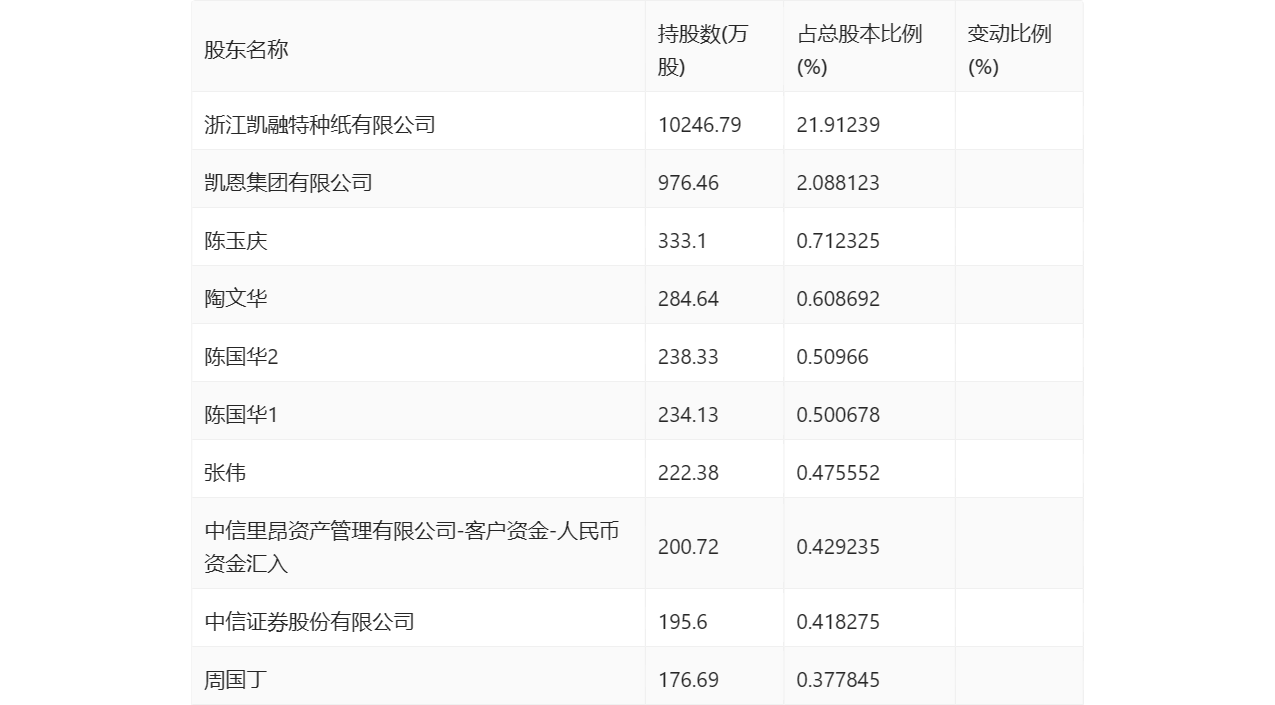Click percentage value 0.377845
The width and height of the screenshot is (1275, 705).
coord(838,680)
